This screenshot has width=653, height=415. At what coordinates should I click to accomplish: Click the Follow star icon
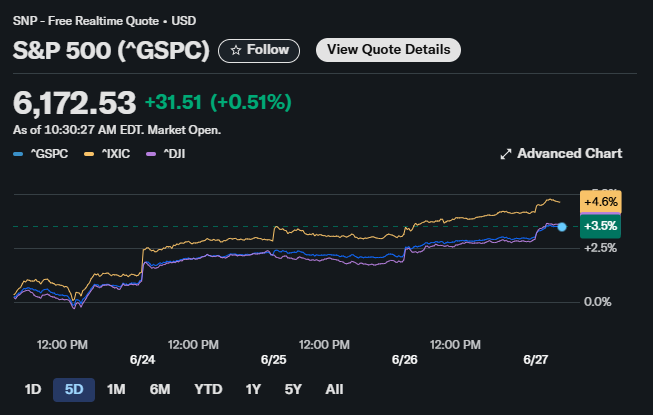point(236,50)
